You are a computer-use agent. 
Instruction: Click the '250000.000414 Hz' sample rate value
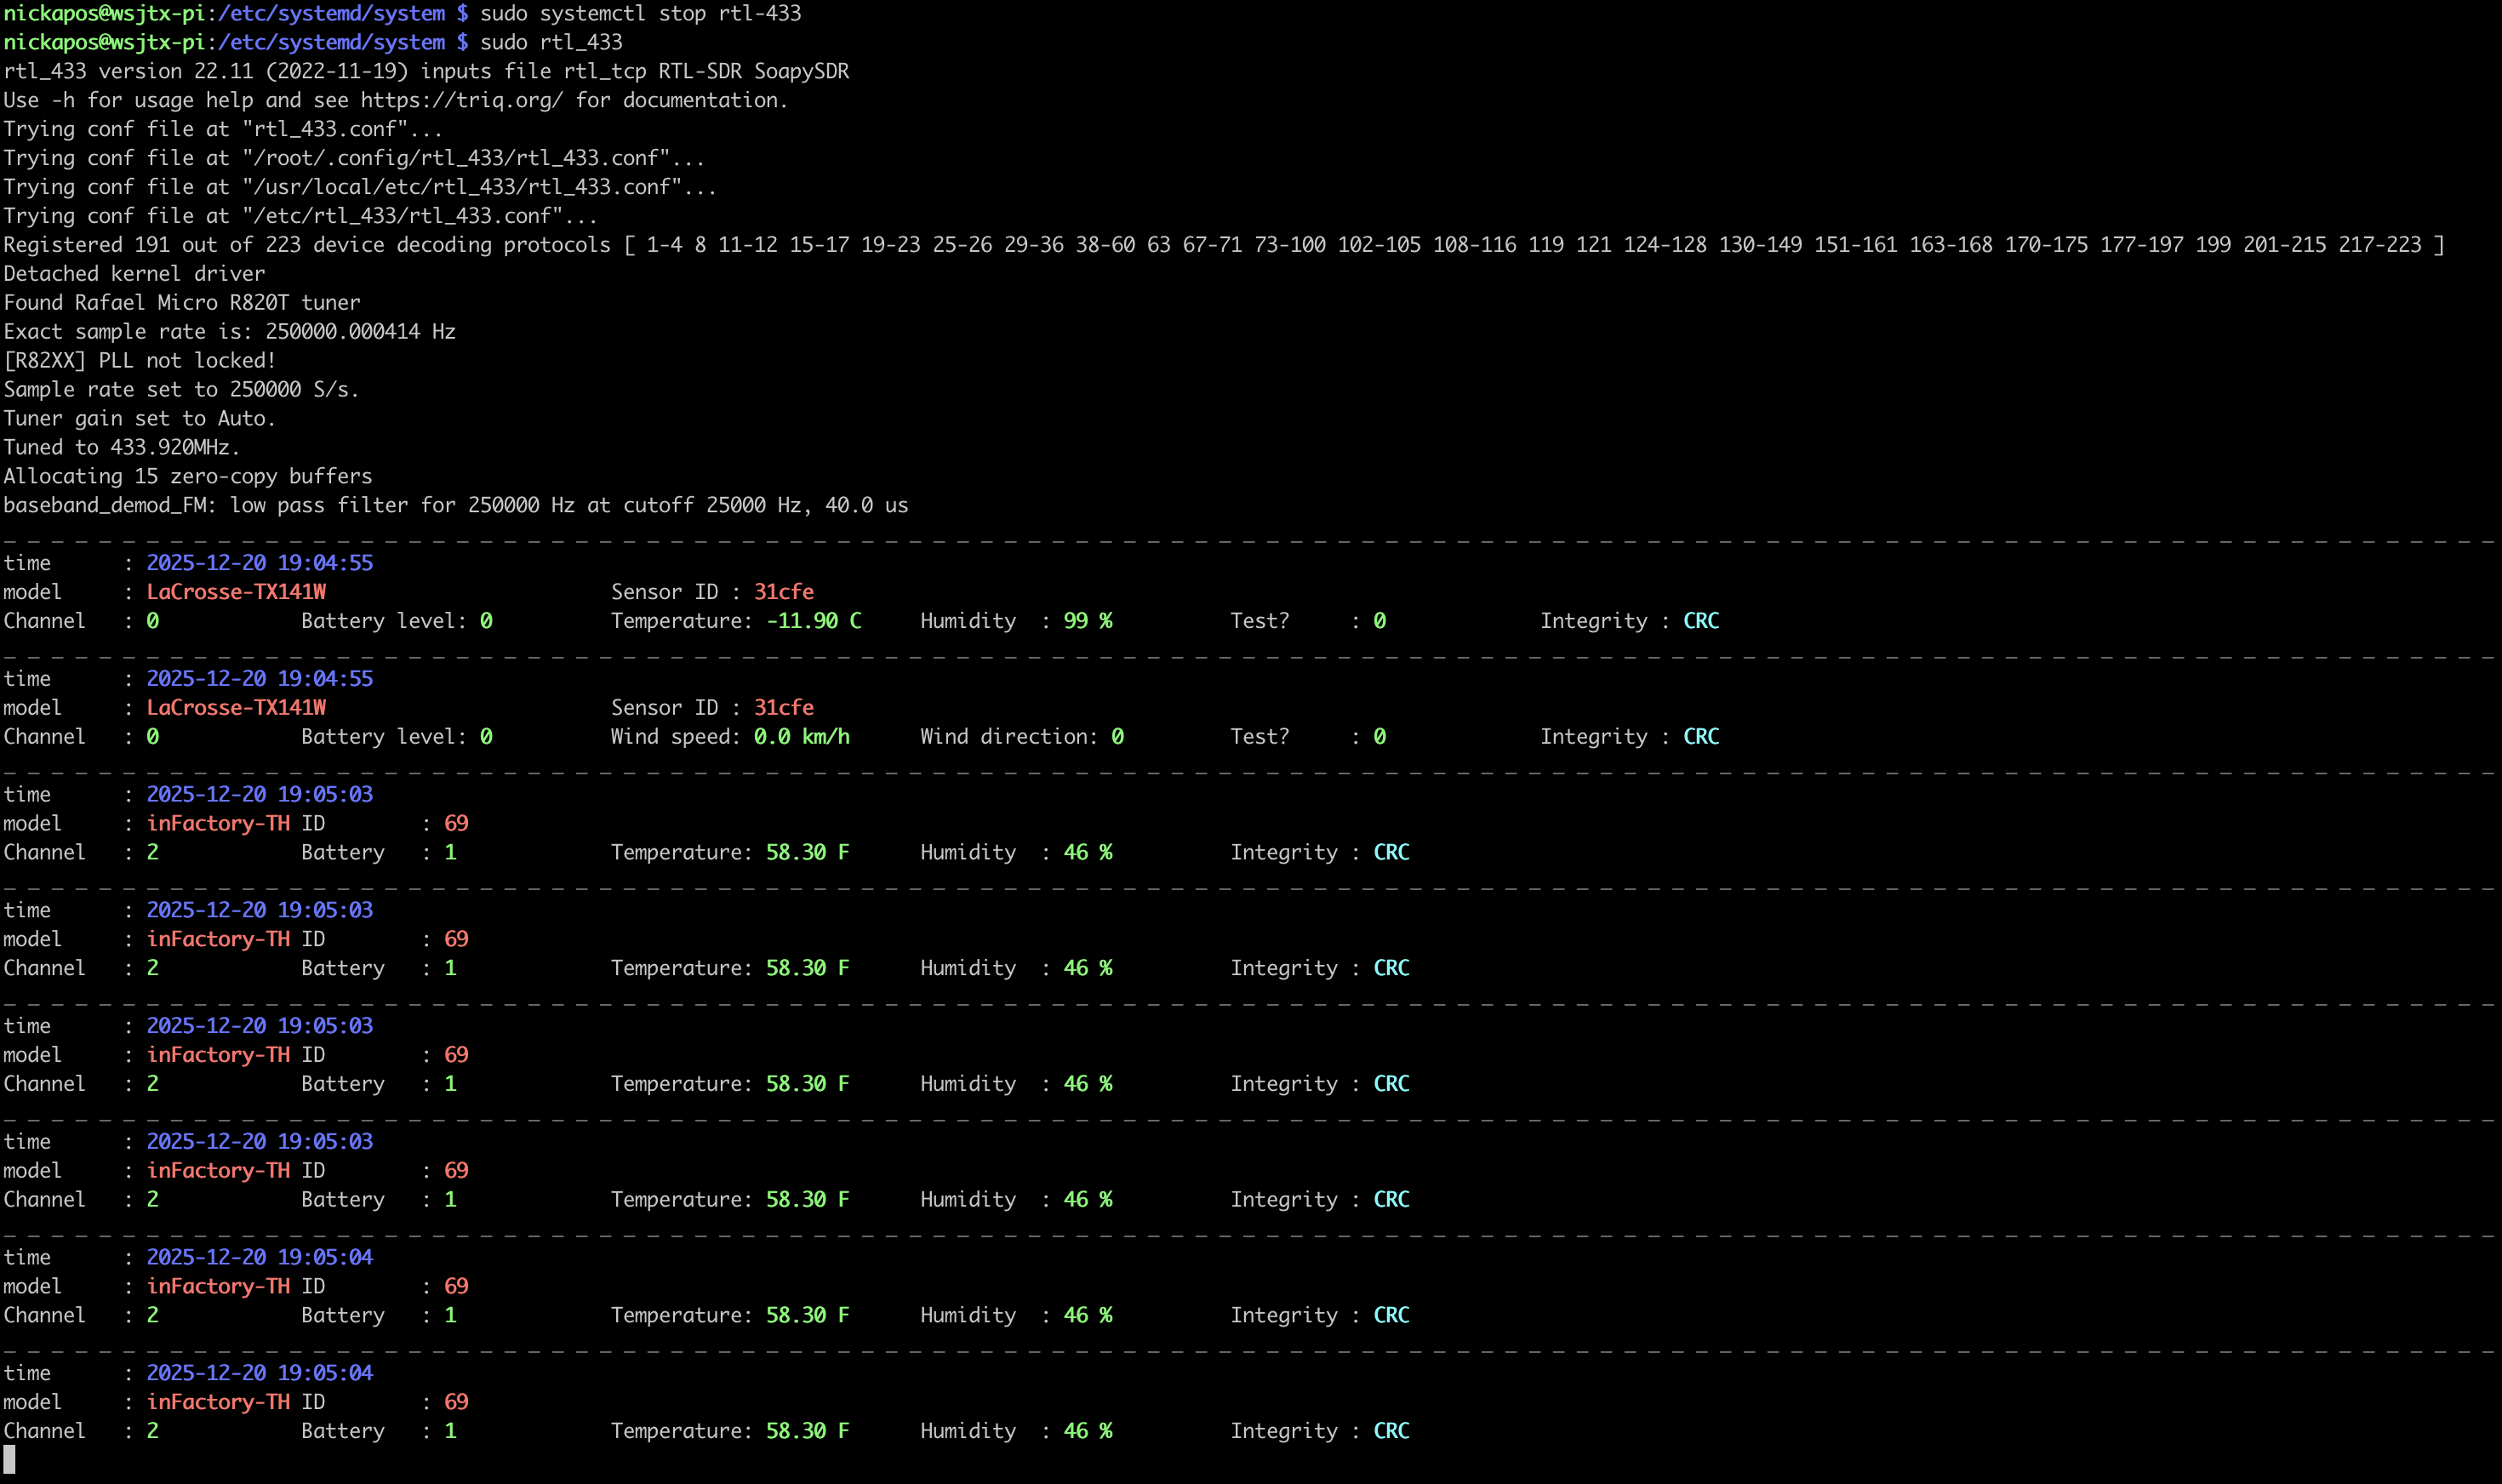[x=360, y=332]
